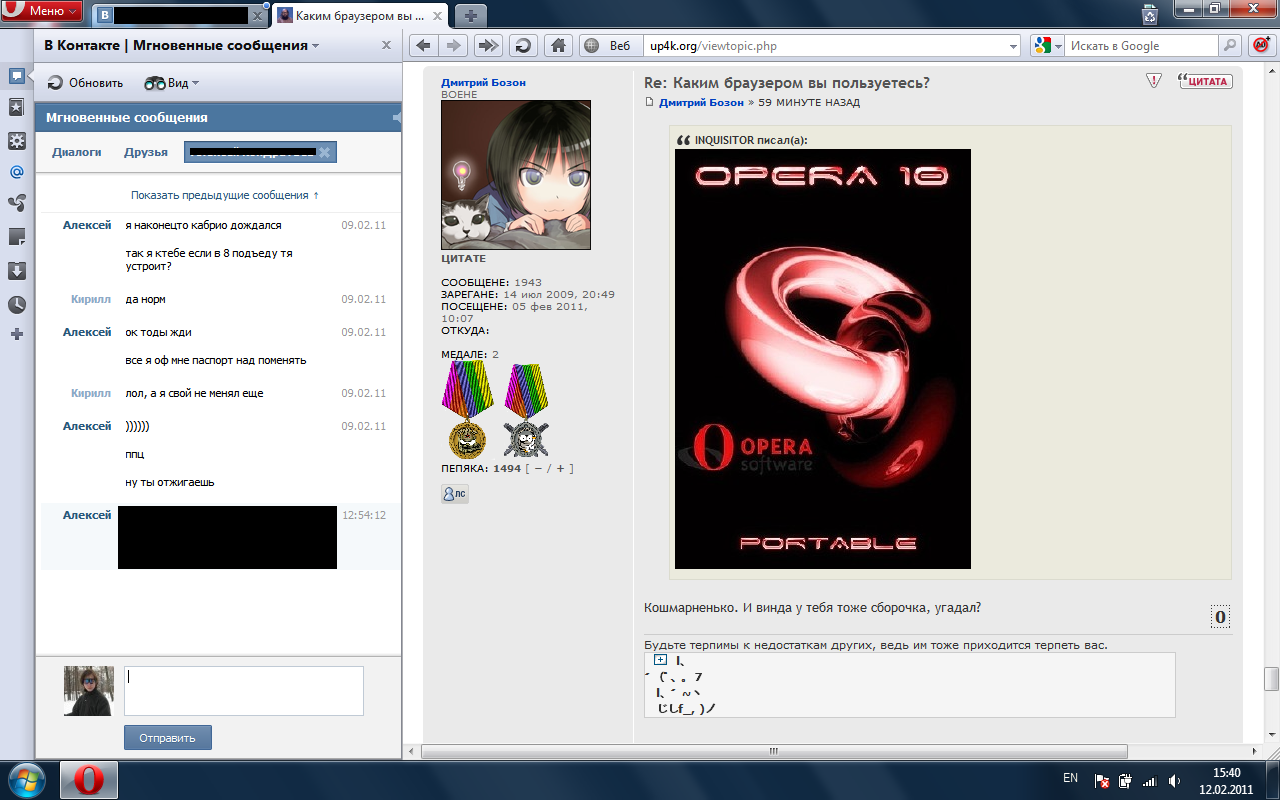Click the post rating 0 box
The image size is (1280, 800).
(1220, 617)
